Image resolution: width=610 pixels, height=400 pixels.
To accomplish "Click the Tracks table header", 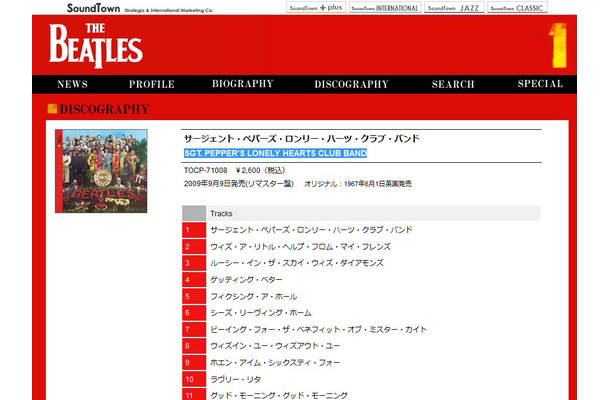I will coord(361,214).
